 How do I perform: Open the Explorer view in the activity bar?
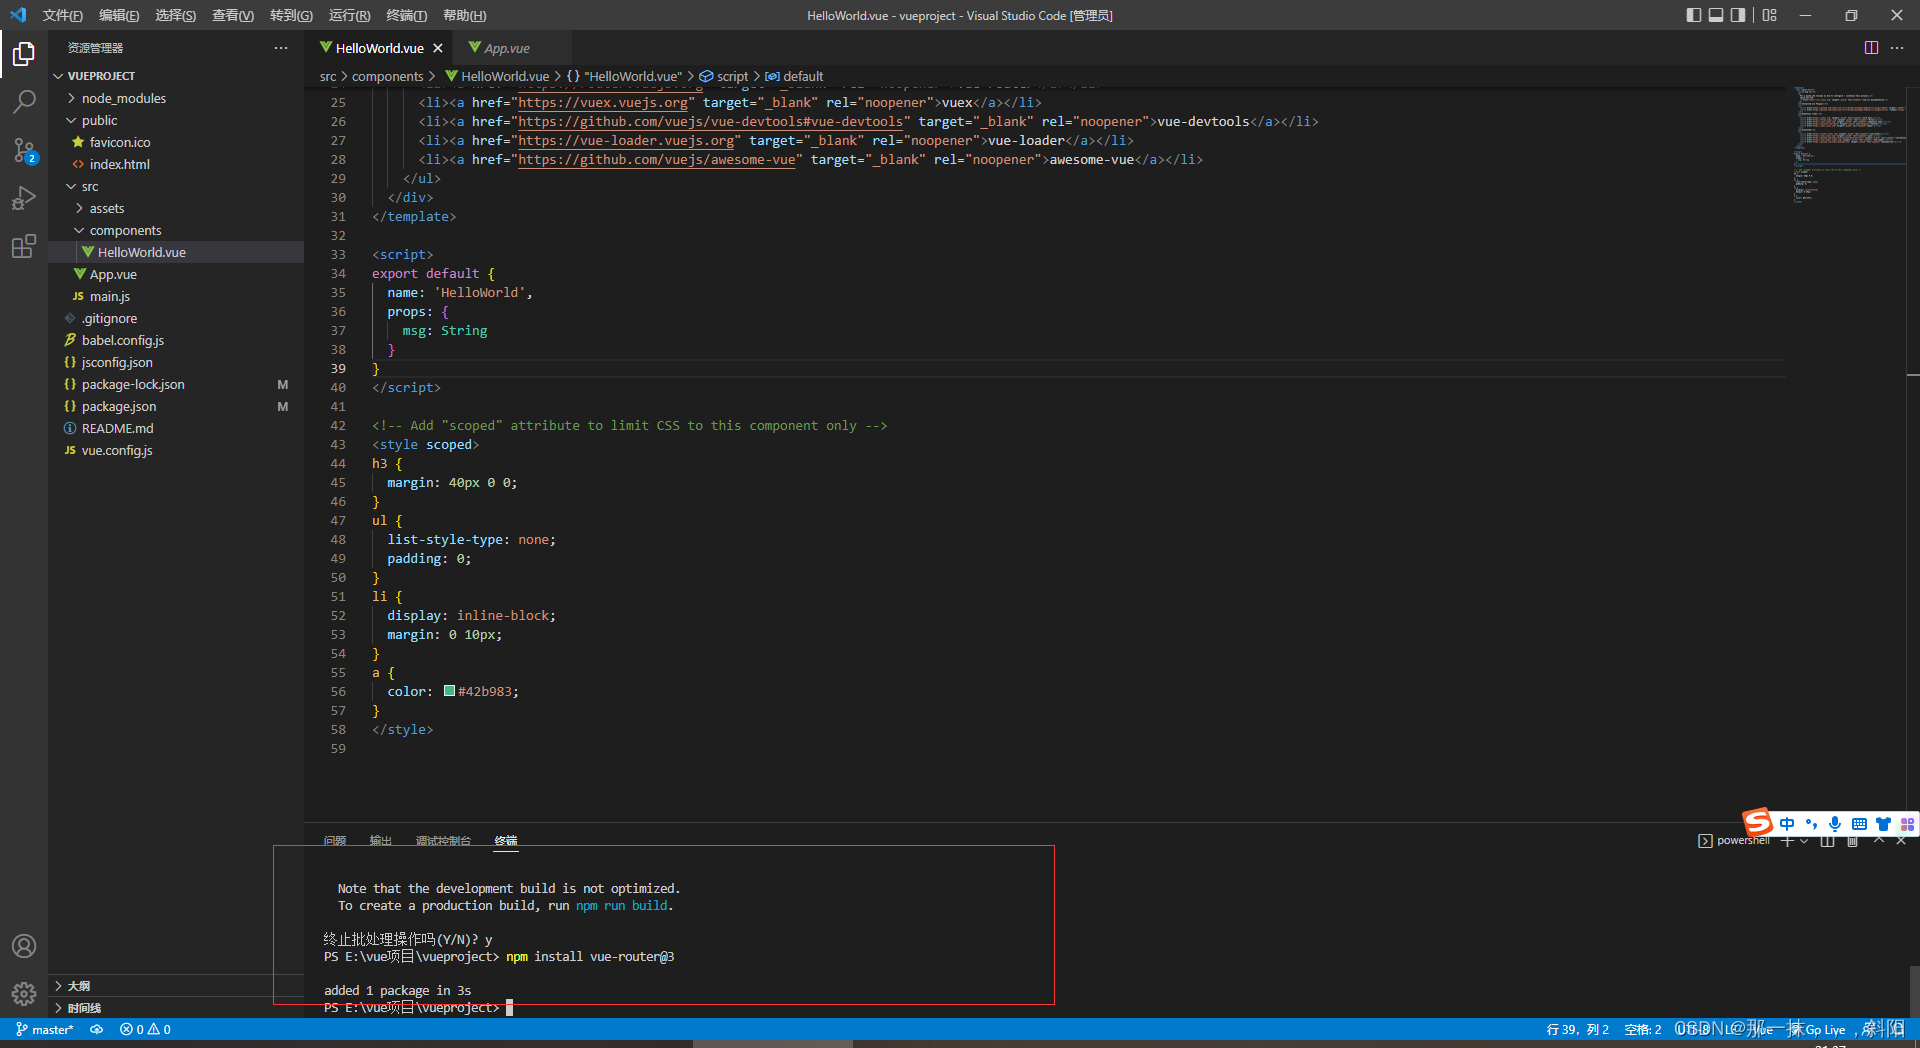point(24,53)
